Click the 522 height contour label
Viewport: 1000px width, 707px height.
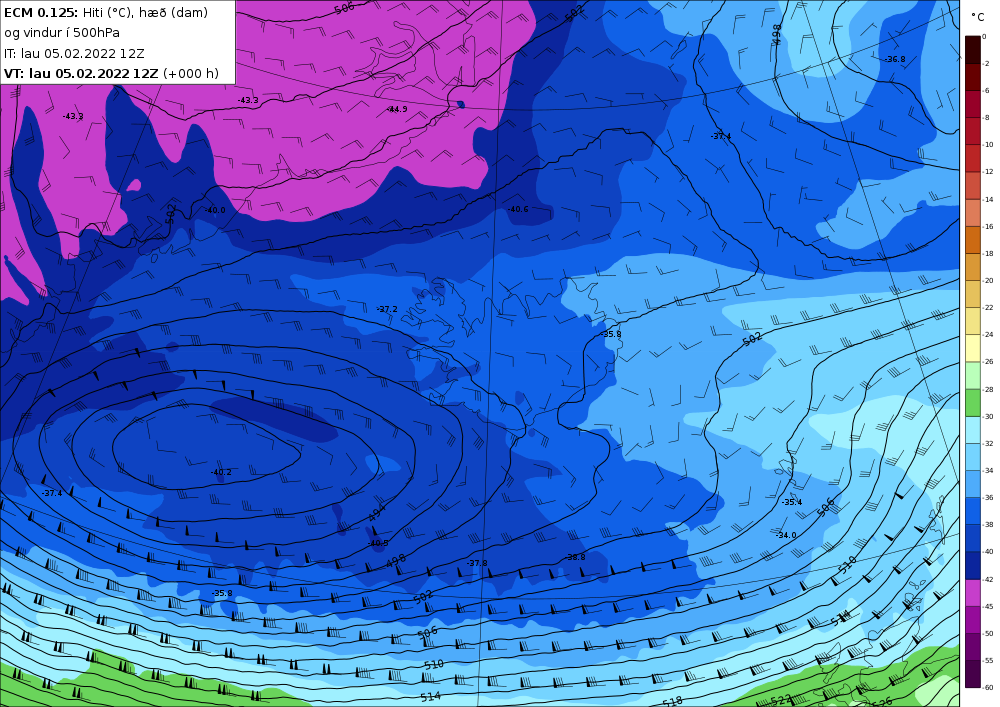(x=781, y=701)
